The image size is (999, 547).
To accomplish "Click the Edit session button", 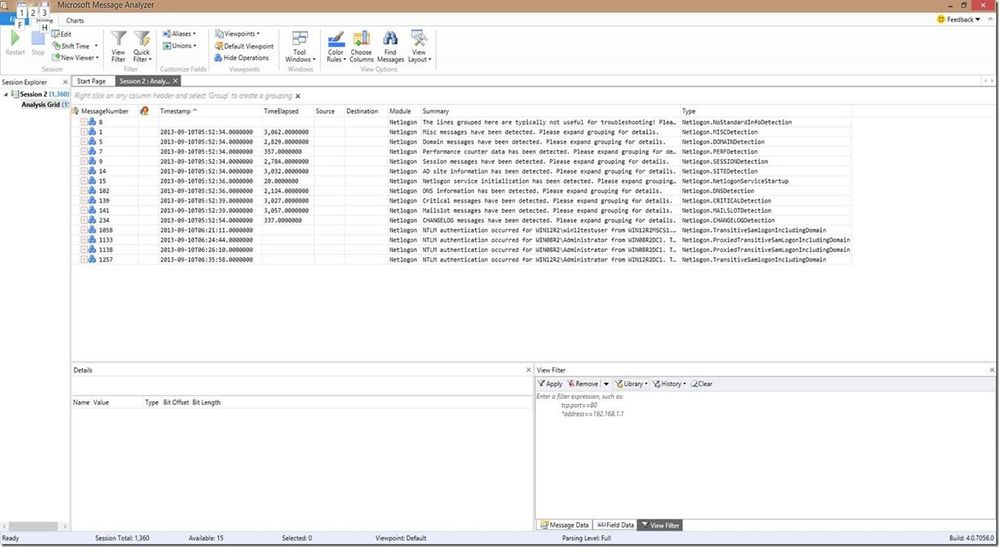I will pos(62,34).
